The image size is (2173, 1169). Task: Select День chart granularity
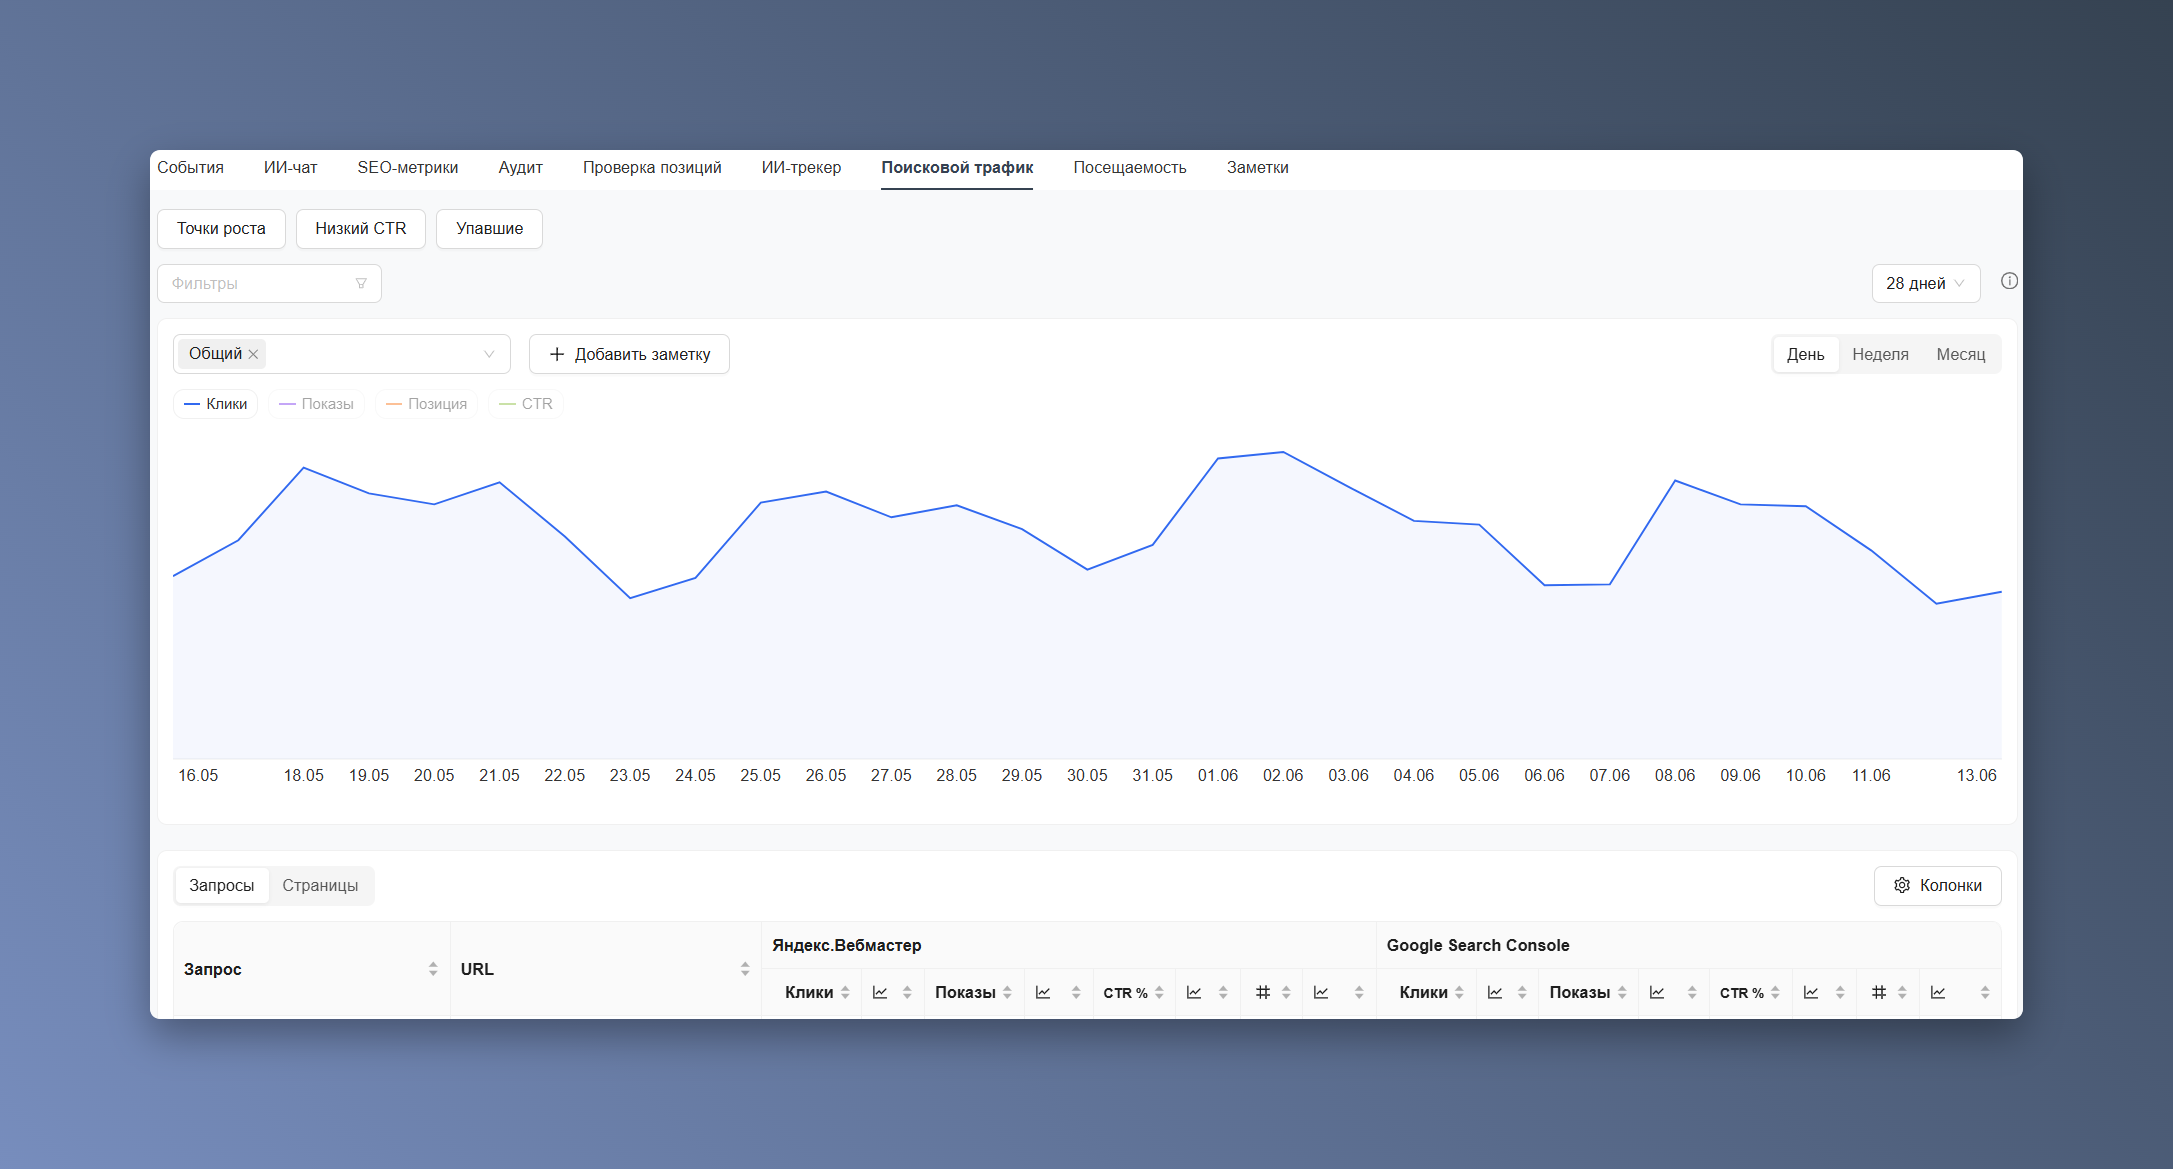[1805, 354]
